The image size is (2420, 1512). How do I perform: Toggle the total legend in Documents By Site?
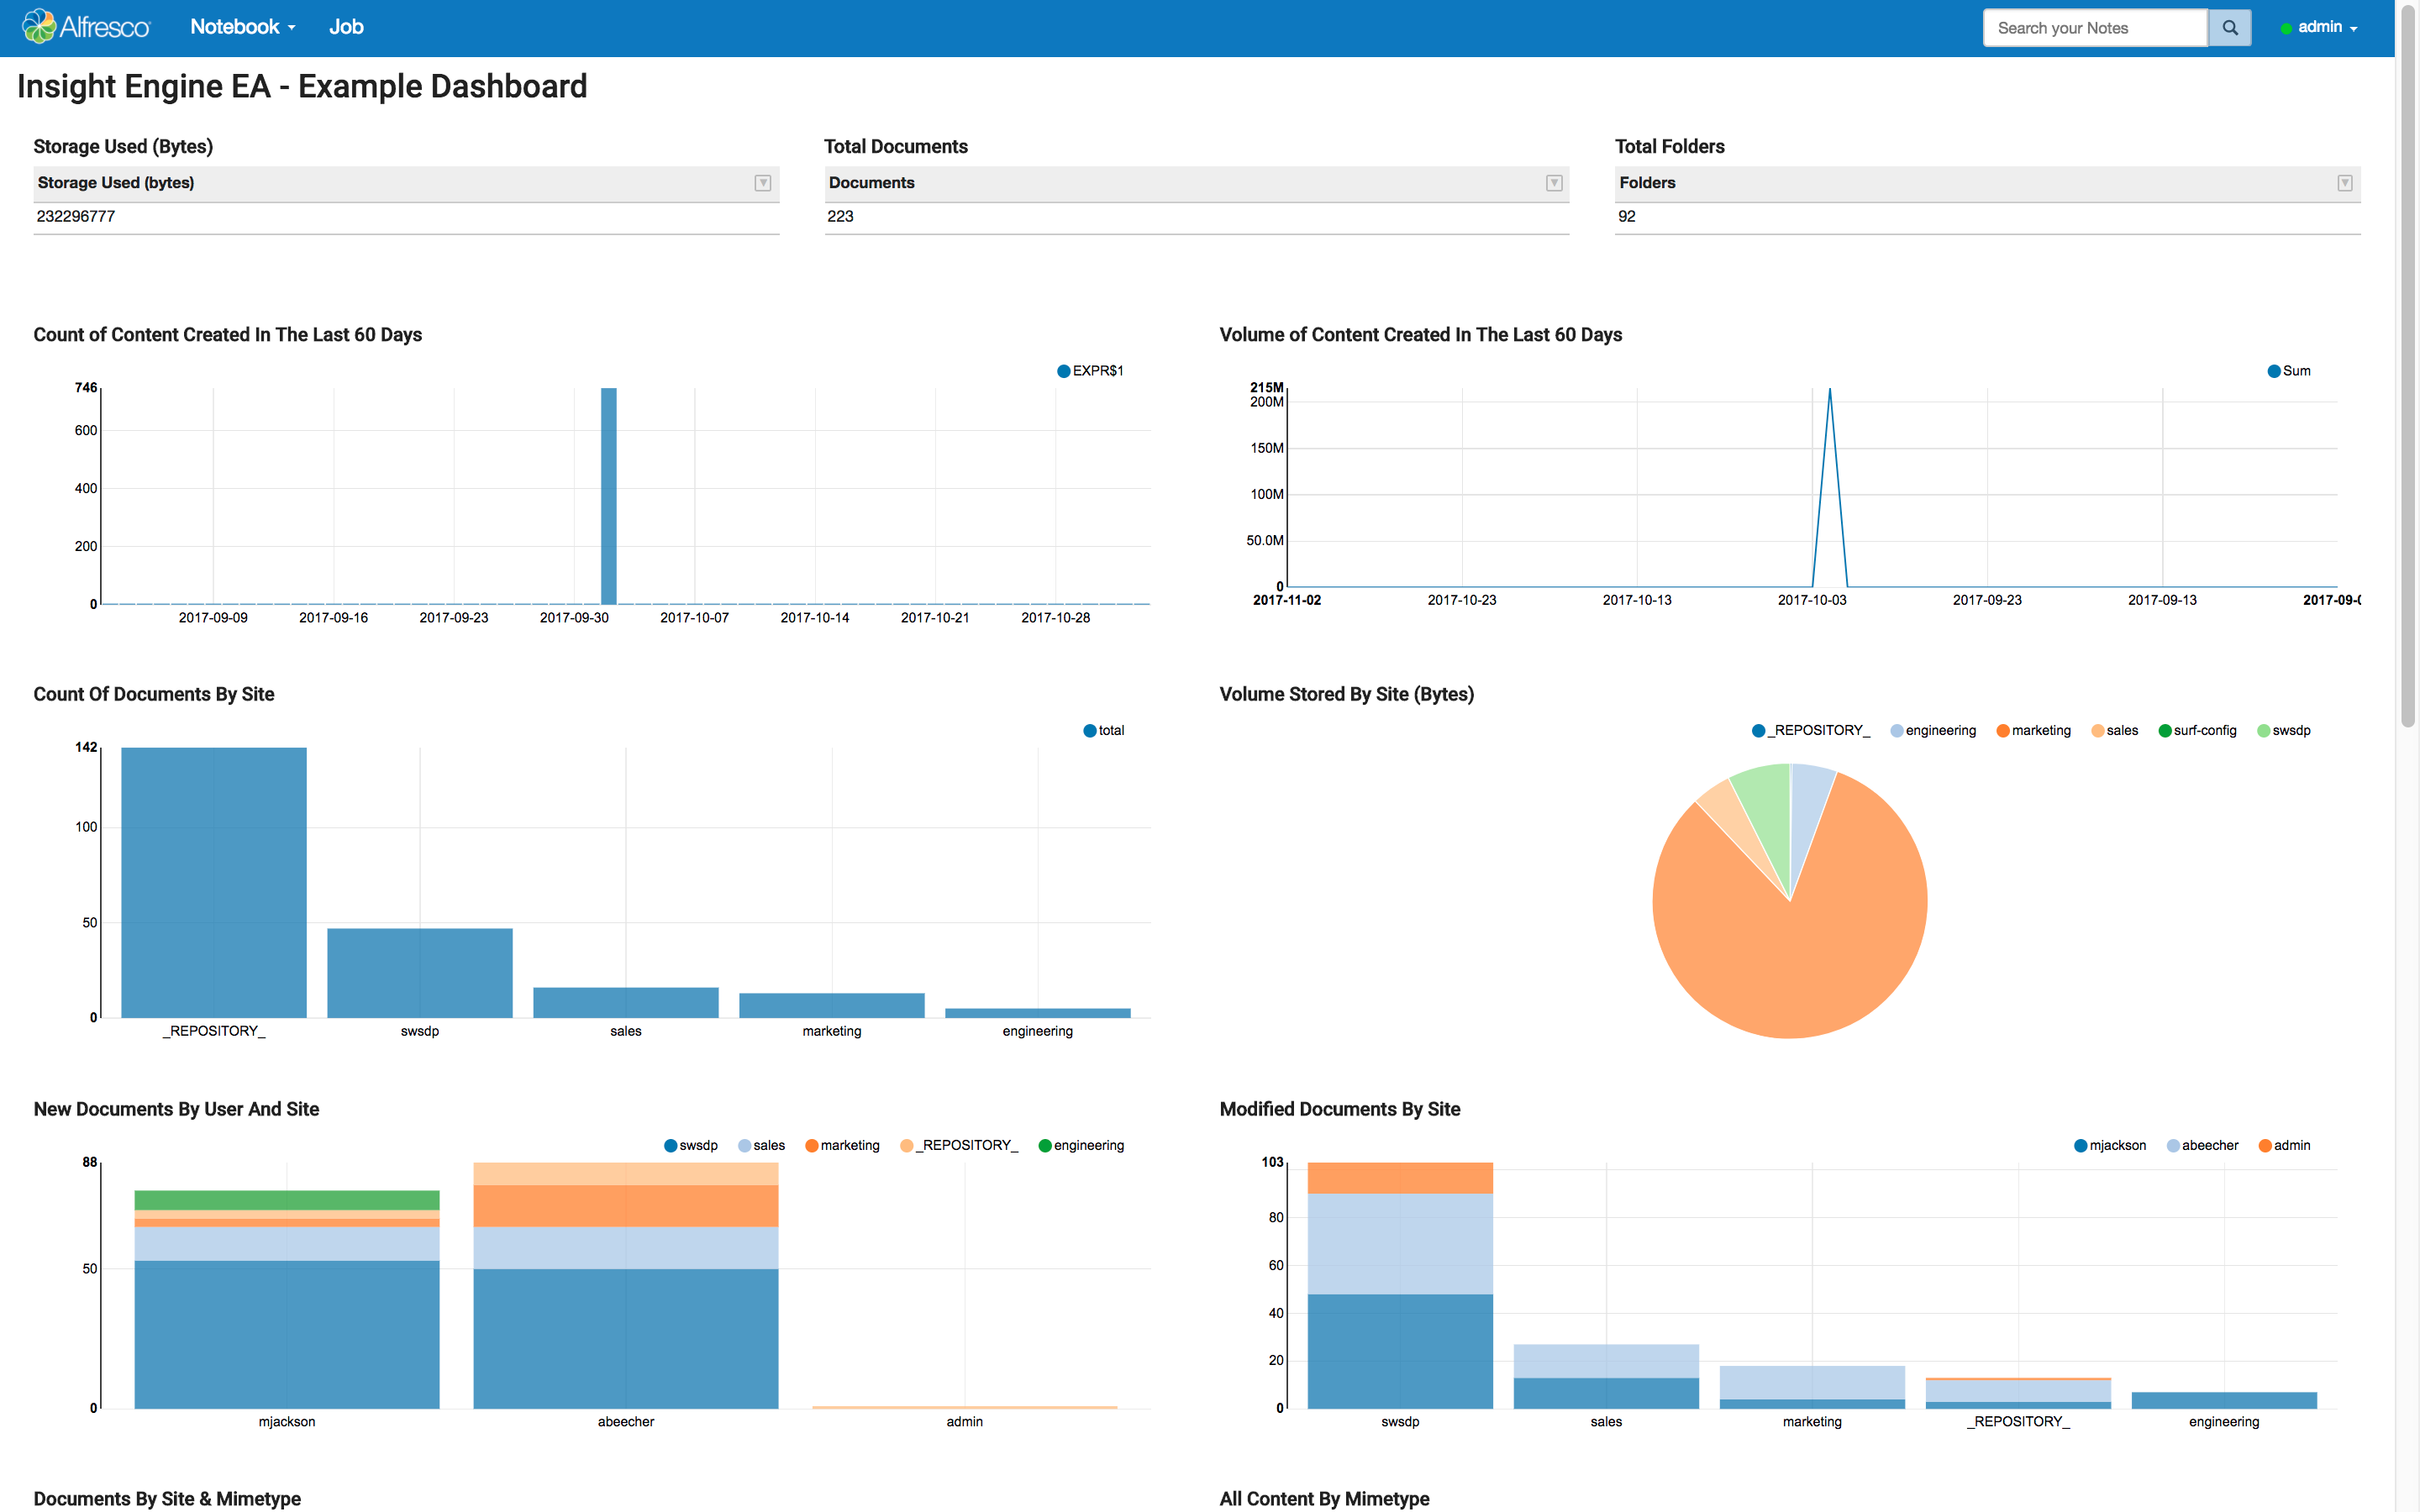1090,731
